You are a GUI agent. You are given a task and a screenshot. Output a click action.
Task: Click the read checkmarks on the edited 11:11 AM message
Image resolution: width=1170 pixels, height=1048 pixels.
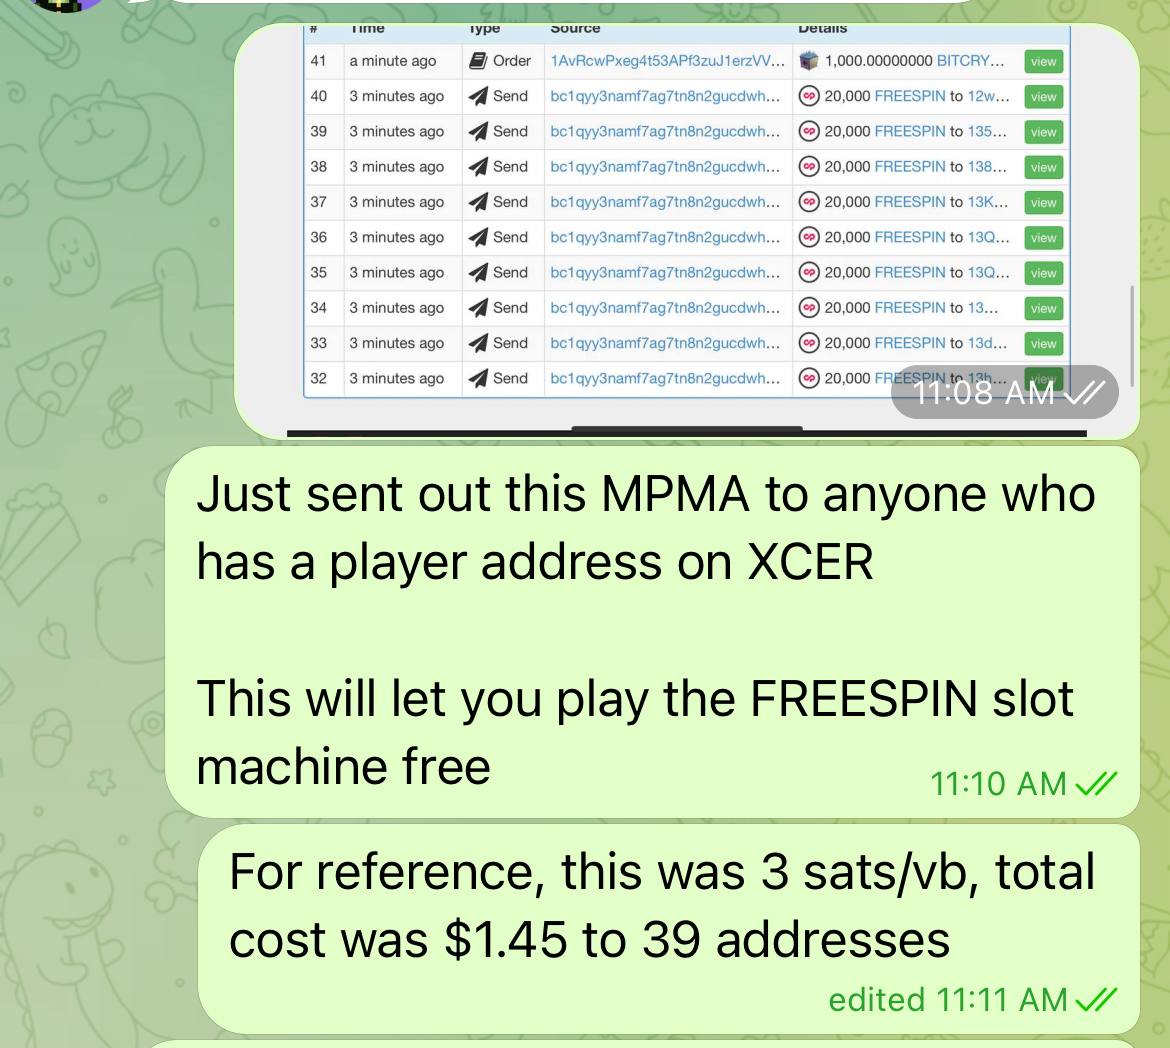point(1096,999)
